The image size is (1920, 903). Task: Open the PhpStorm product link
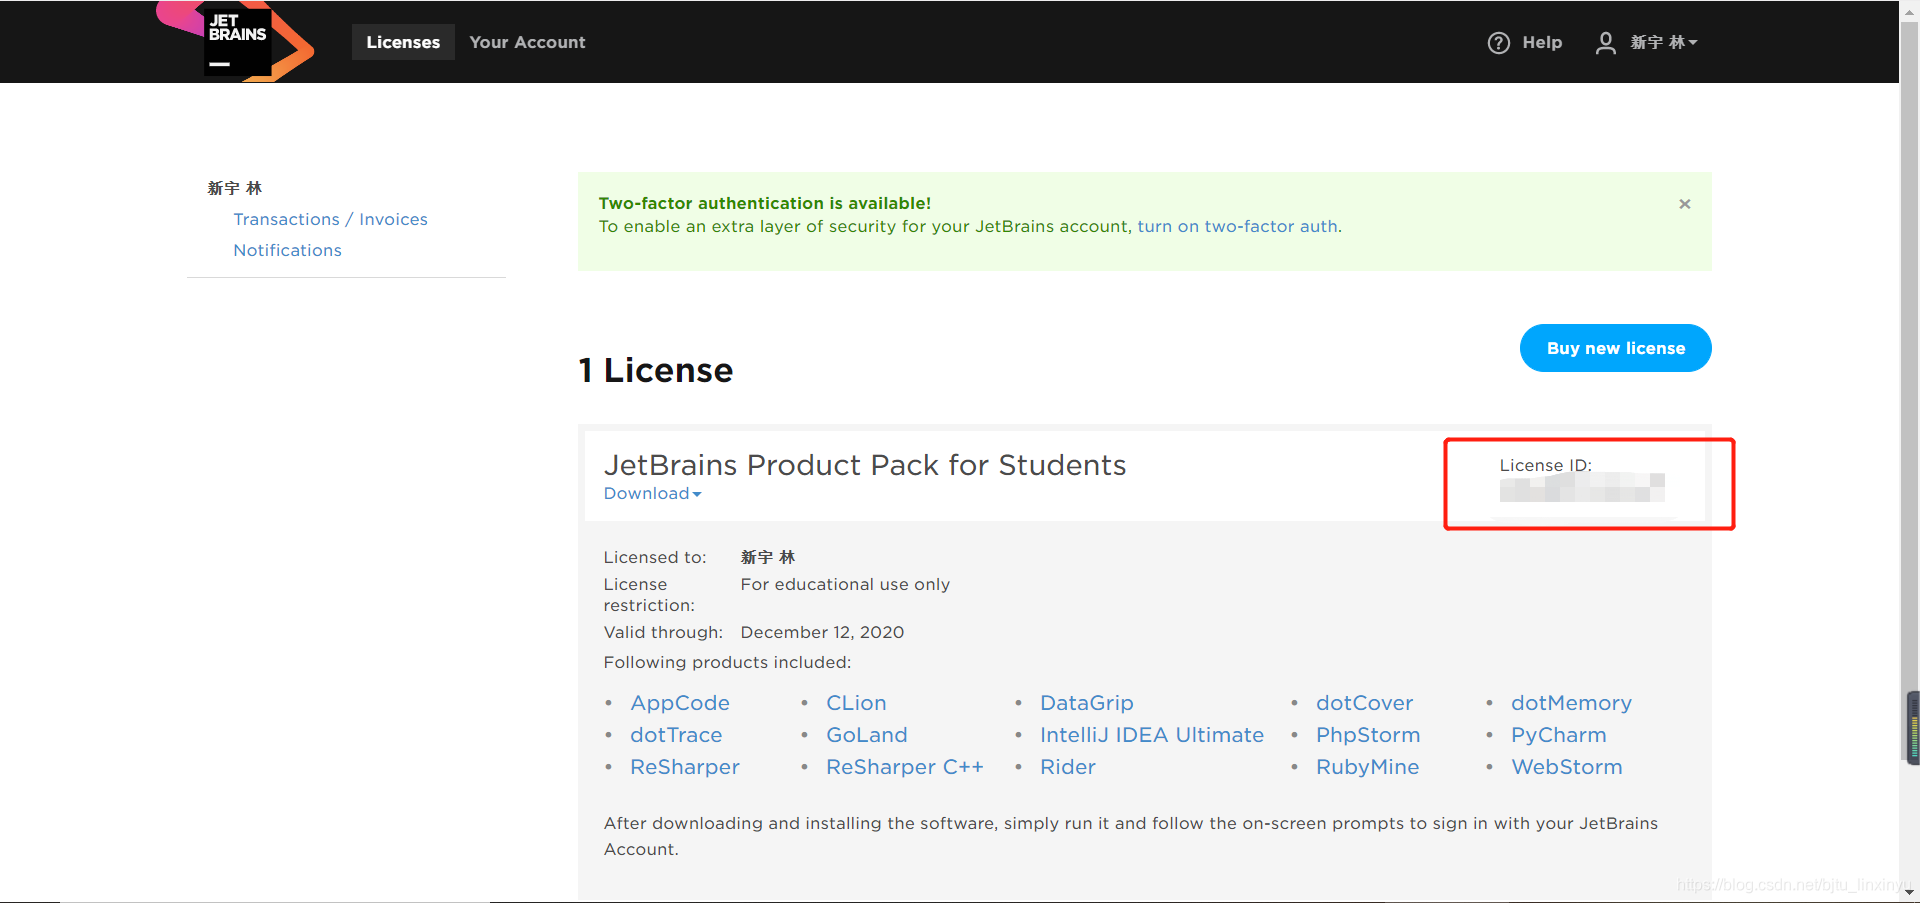click(x=1368, y=735)
